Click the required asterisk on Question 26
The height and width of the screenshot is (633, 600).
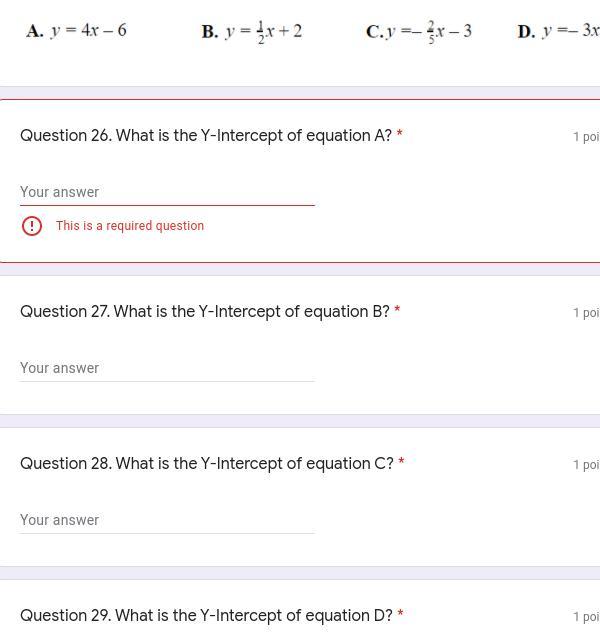tap(400, 135)
